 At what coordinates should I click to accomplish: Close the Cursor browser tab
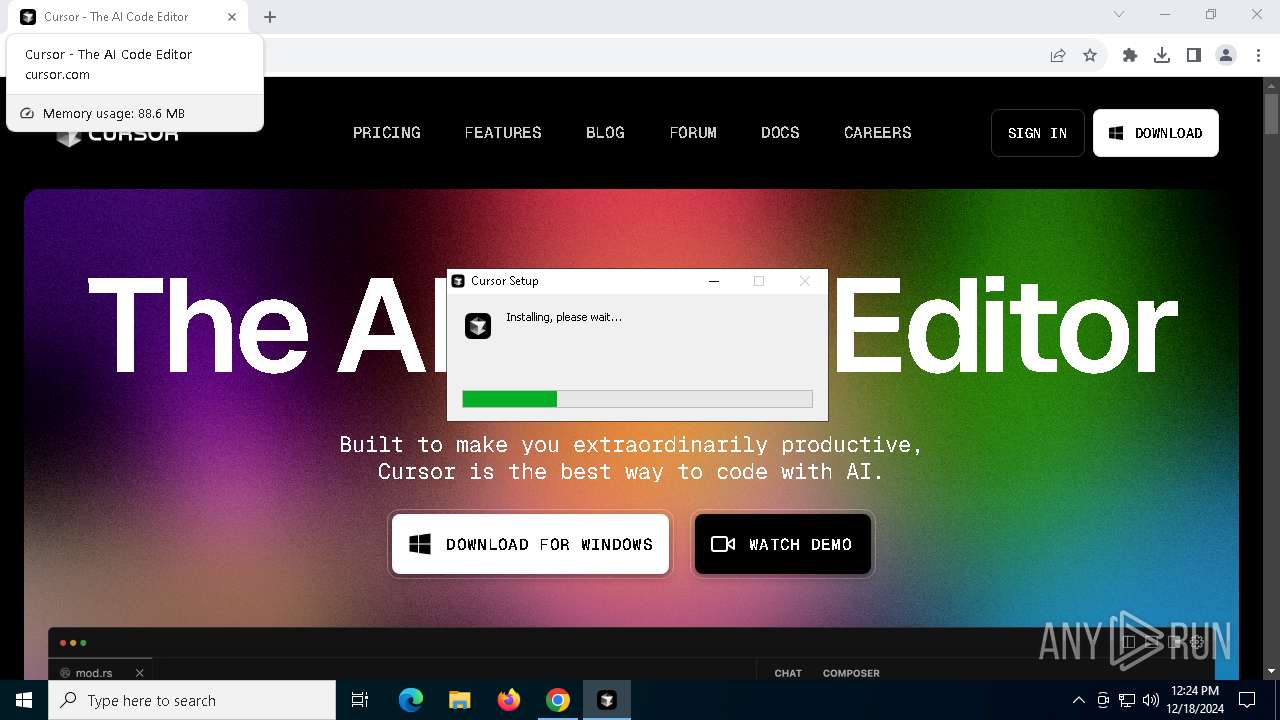tap(232, 17)
